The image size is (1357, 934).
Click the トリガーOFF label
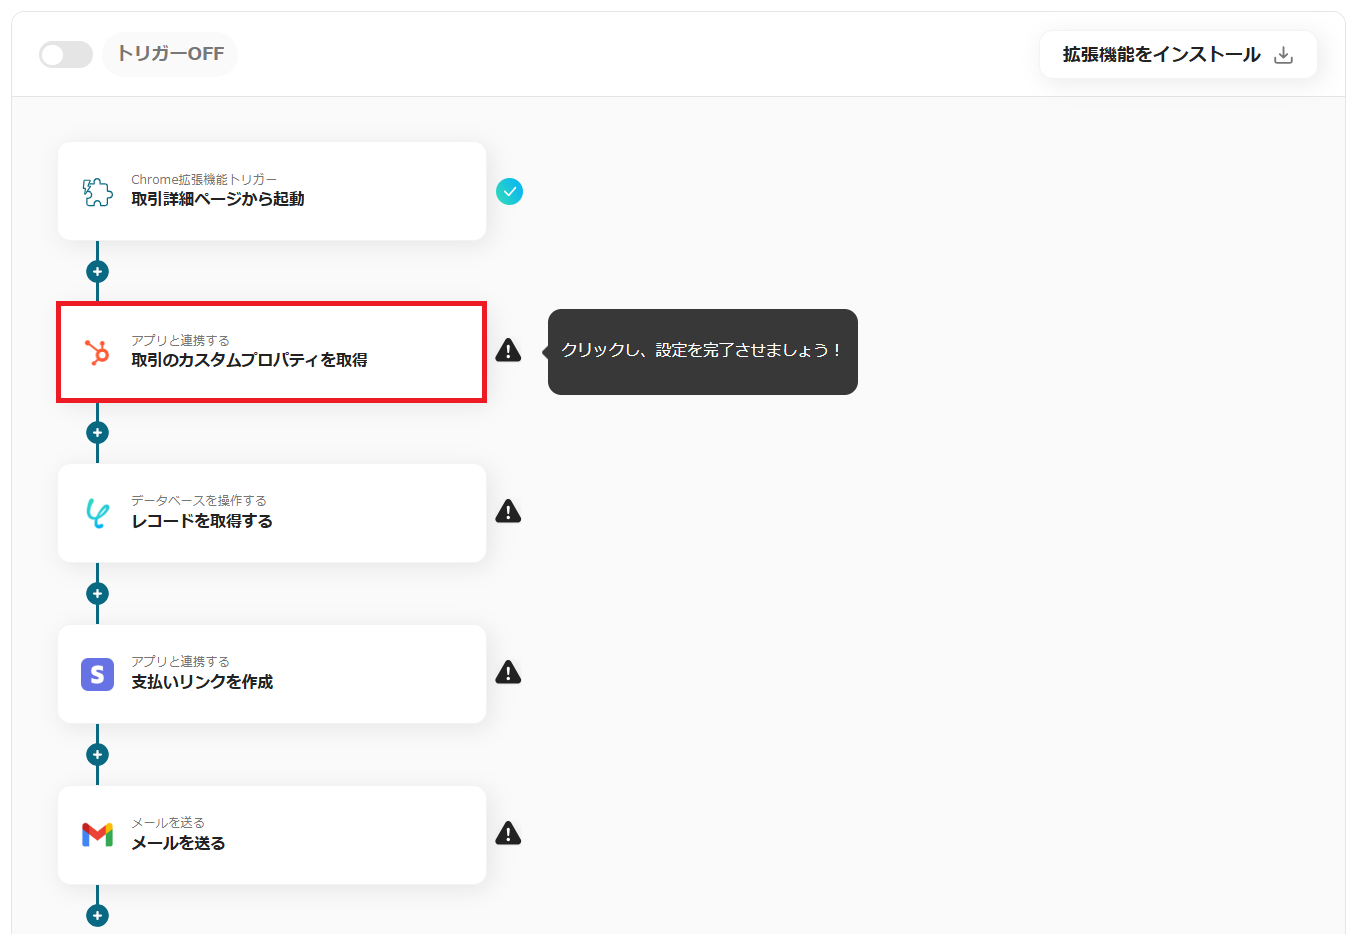[x=170, y=54]
